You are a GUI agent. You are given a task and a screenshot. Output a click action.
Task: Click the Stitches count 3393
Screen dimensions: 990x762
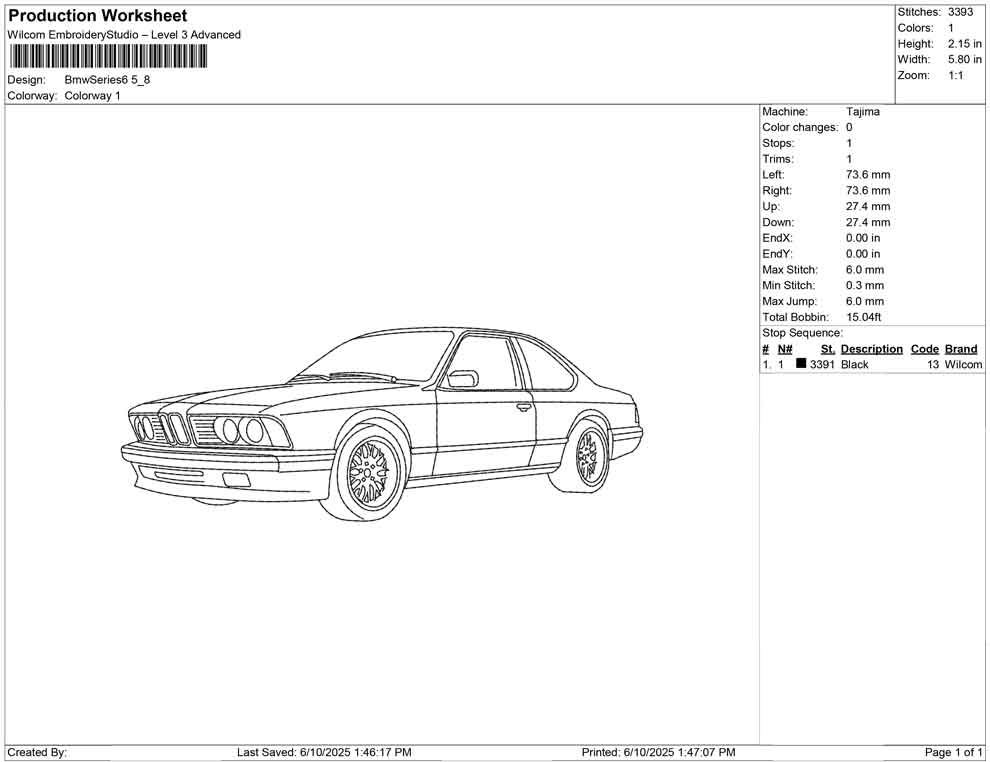[x=960, y=12]
